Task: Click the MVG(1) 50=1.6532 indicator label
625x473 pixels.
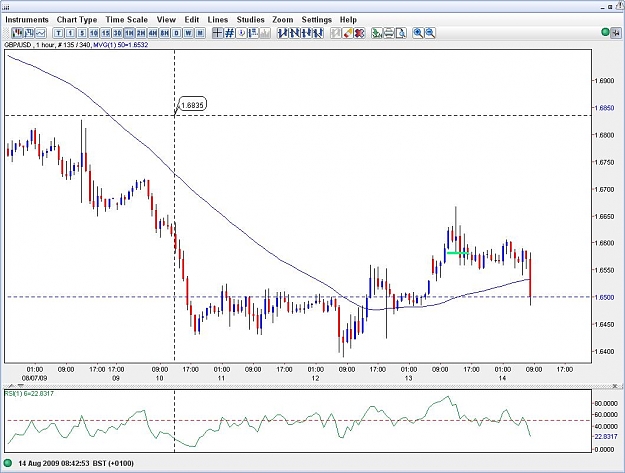Action: tap(120, 45)
